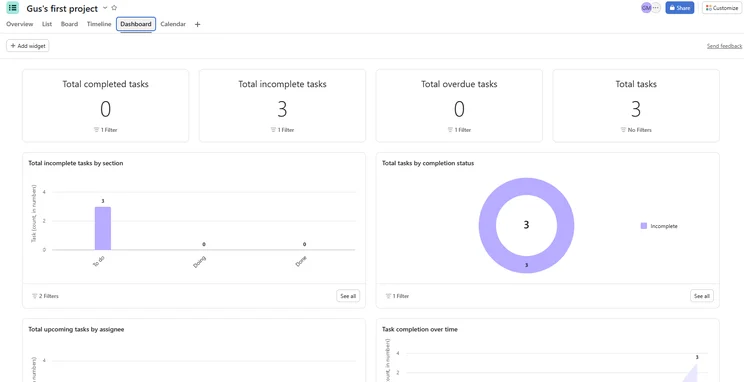Open the Customize panel
The image size is (744, 382).
click(722, 8)
